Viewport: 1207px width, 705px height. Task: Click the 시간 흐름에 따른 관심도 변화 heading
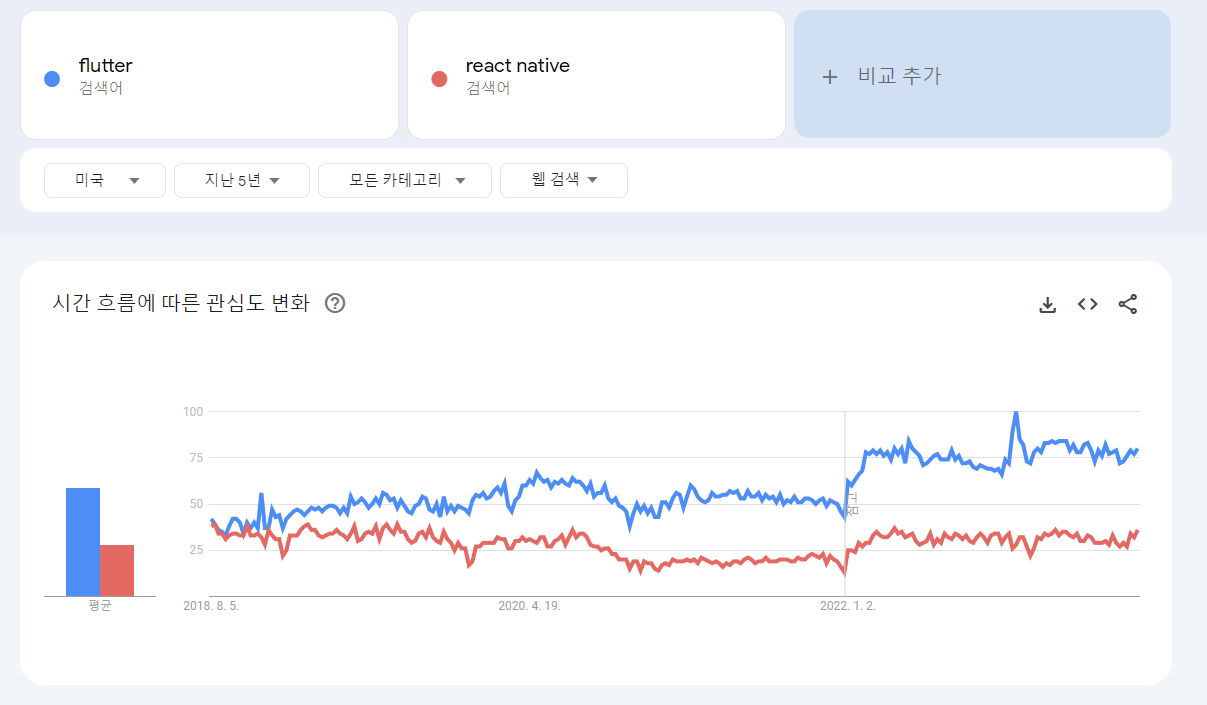(181, 303)
